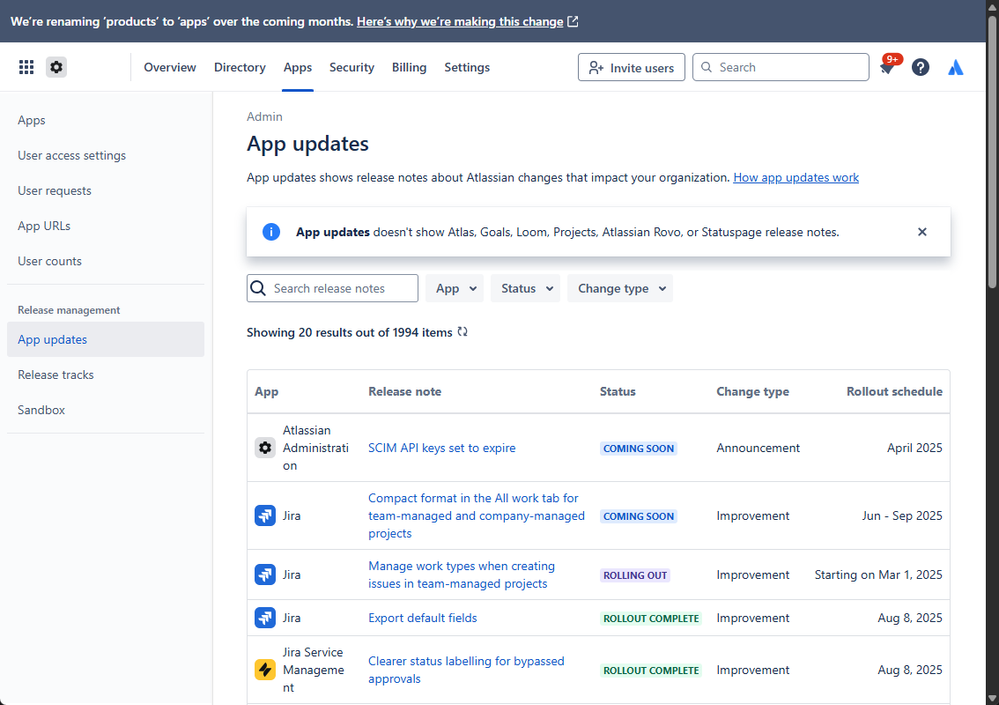The image size is (999, 705).
Task: Click the Jira icon in Manage work types row
Action: (x=265, y=574)
